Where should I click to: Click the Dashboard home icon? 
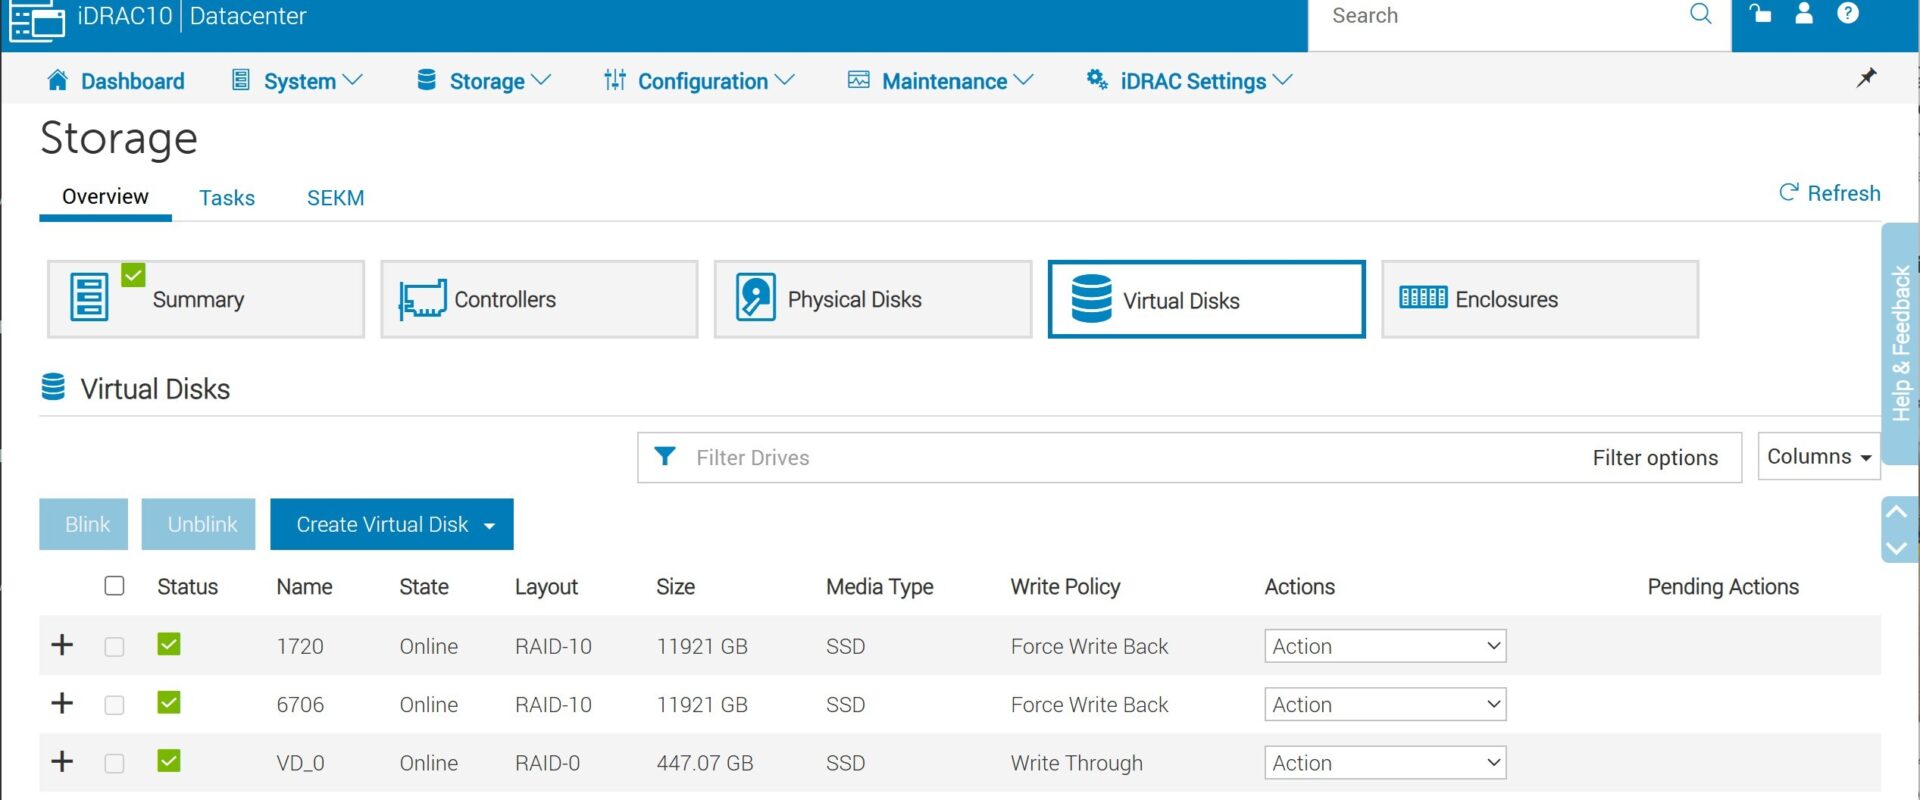58,80
